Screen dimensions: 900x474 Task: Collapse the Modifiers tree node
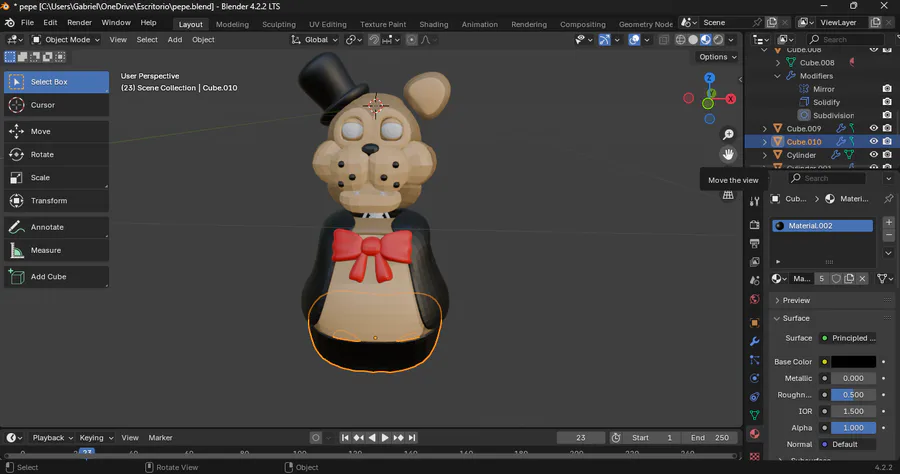coord(778,76)
